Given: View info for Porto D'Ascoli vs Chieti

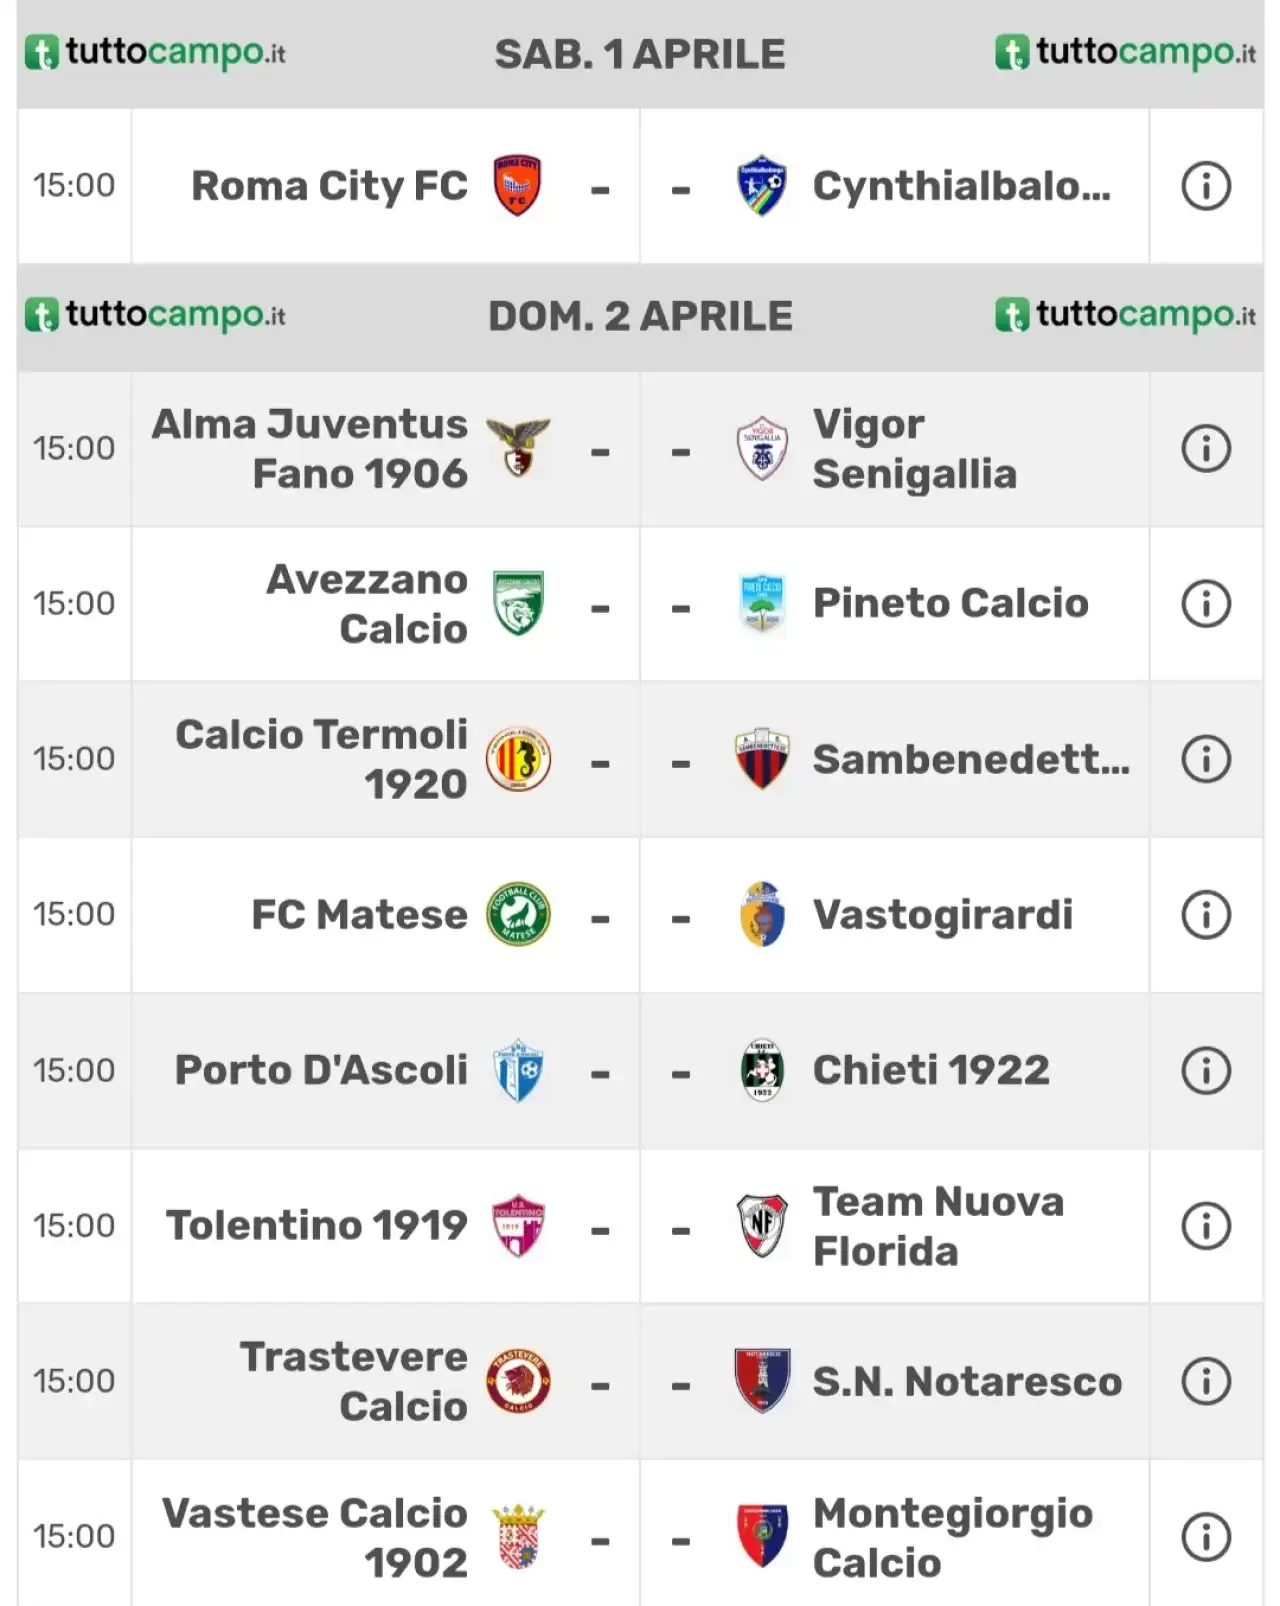Looking at the screenshot, I should click(1206, 1070).
